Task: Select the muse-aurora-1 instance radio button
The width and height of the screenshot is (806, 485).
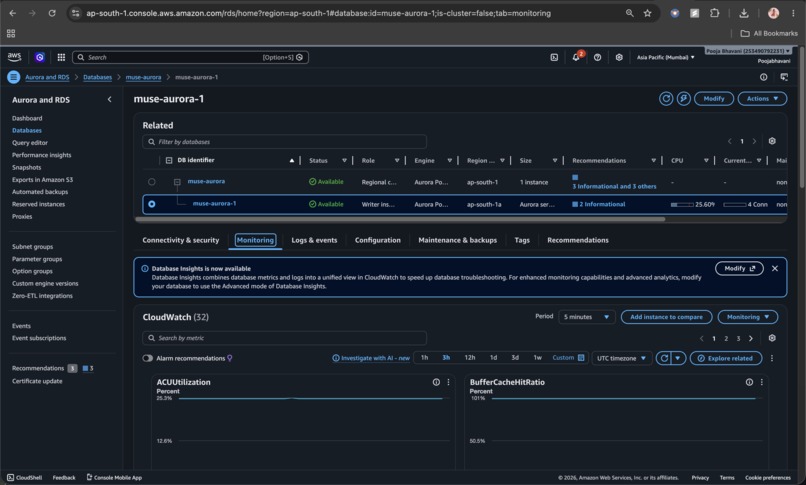Action: coord(152,204)
